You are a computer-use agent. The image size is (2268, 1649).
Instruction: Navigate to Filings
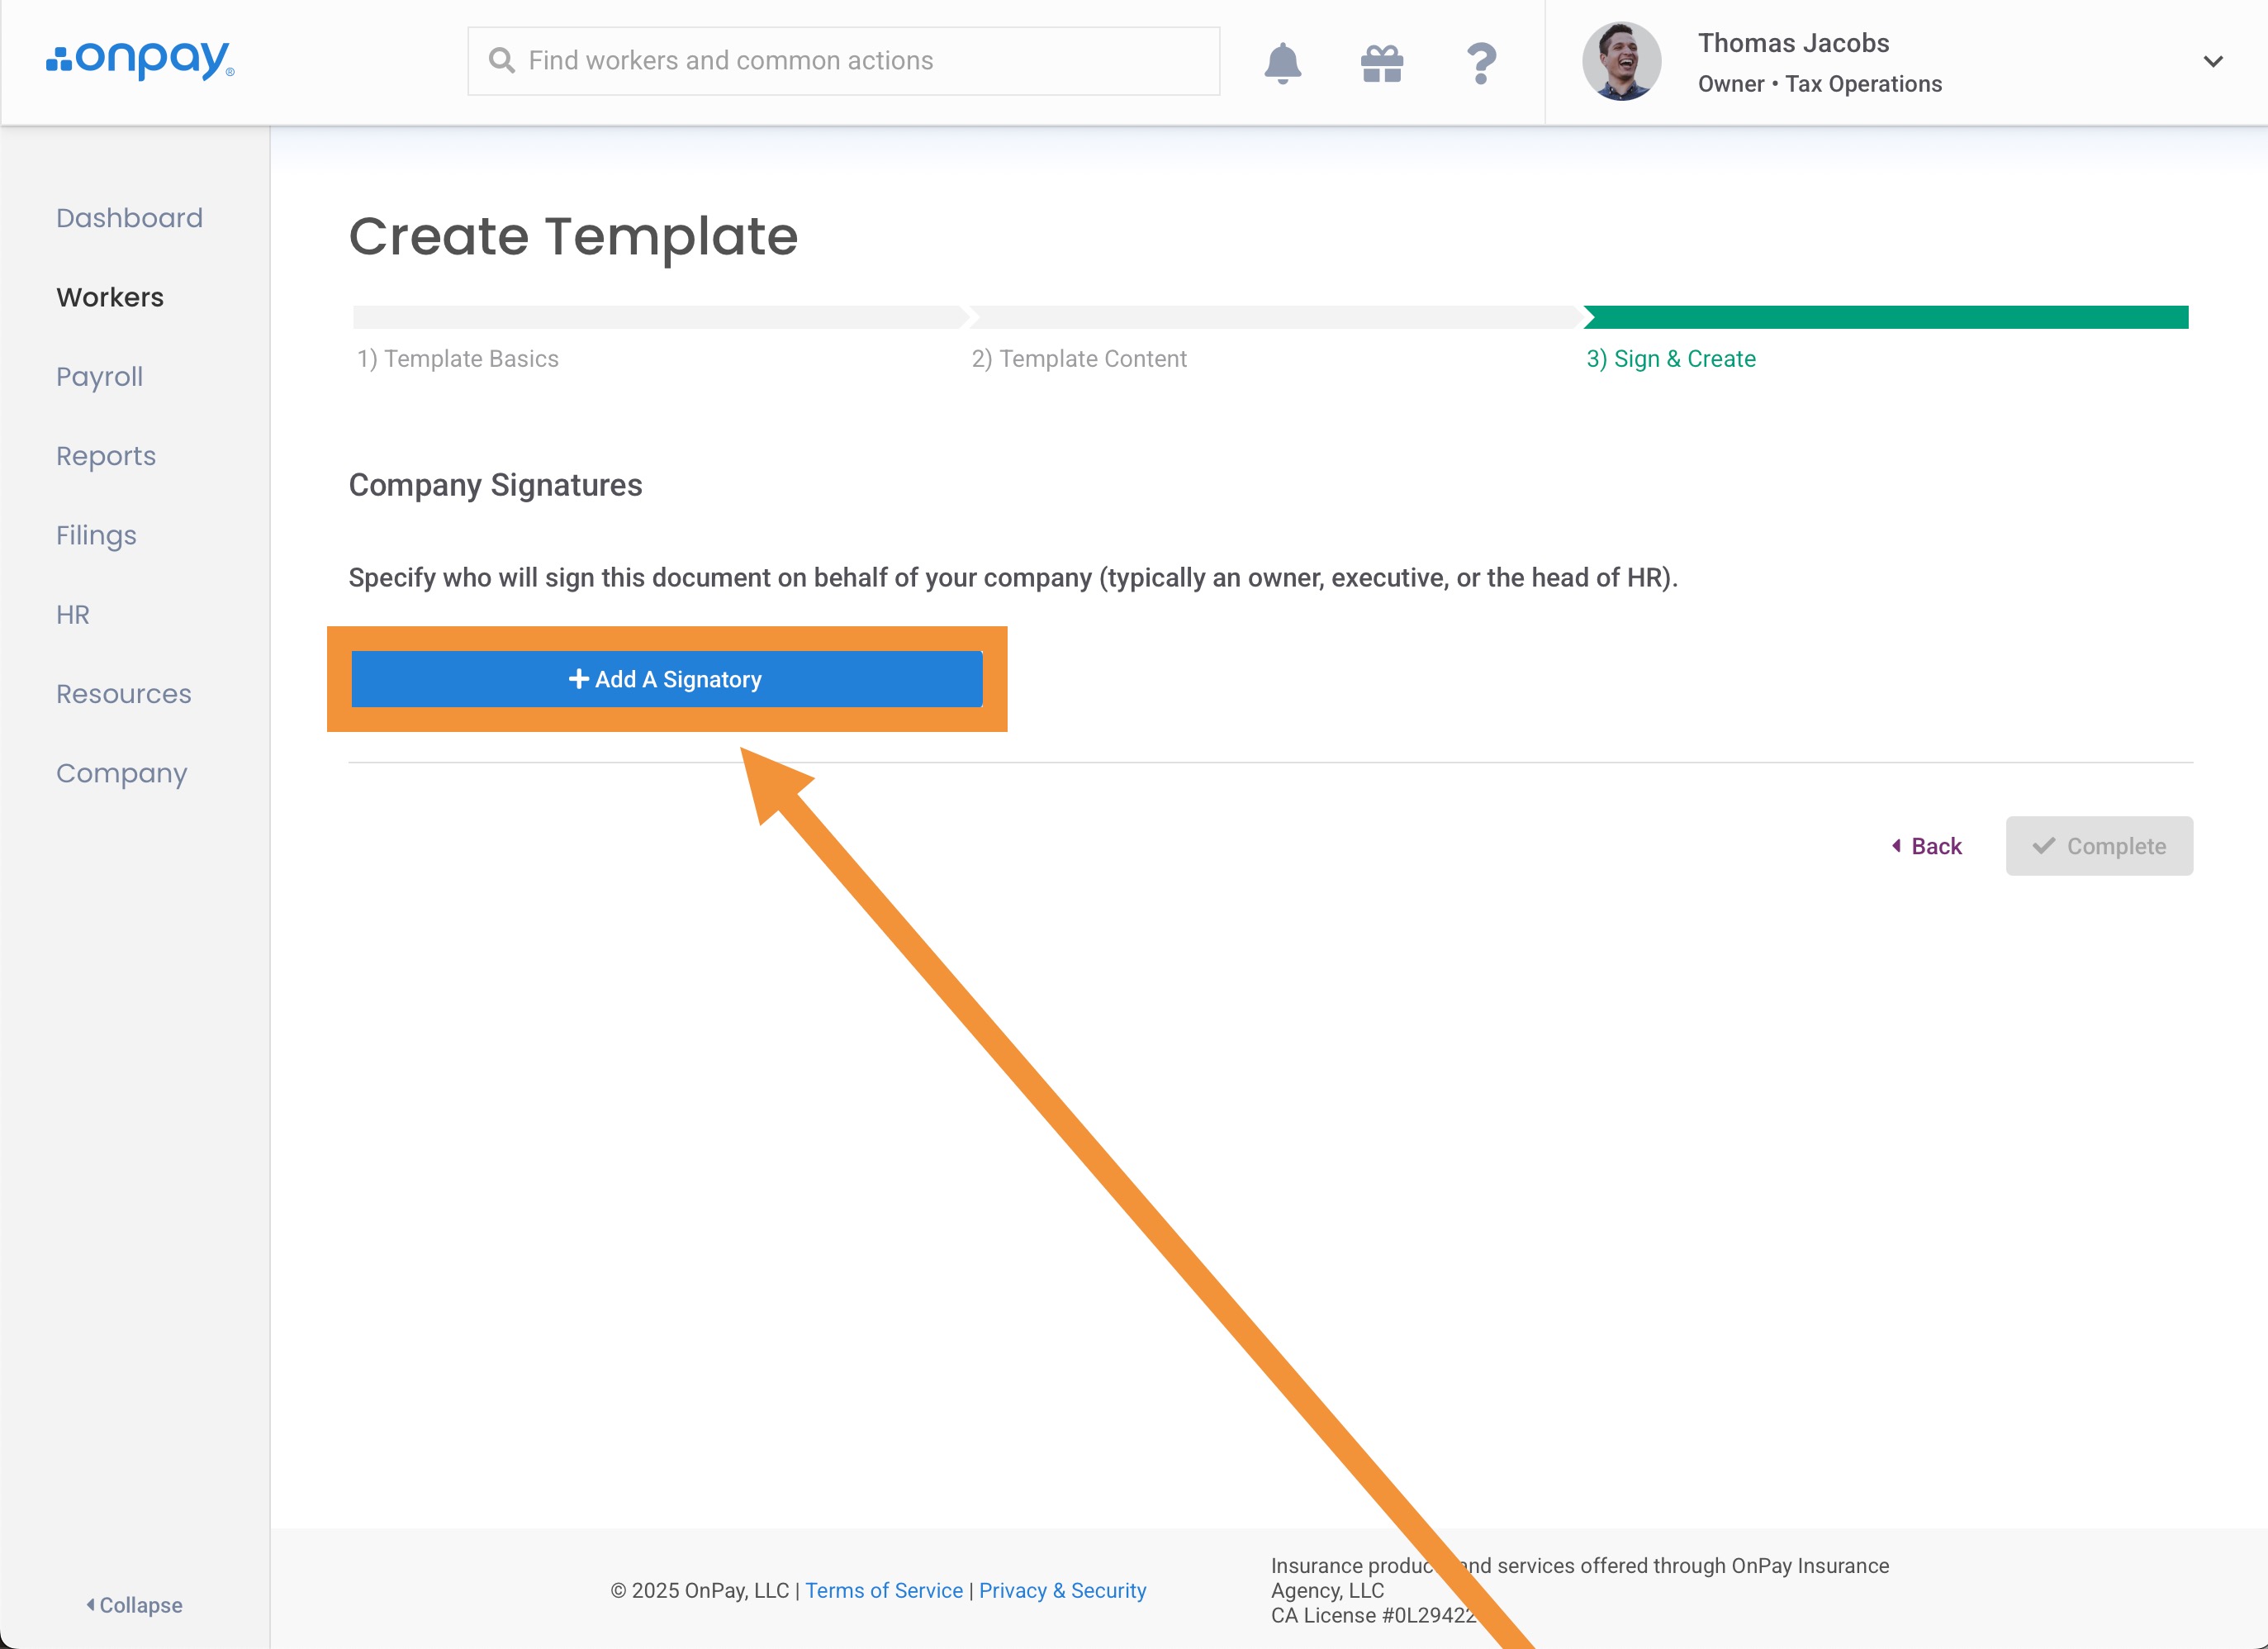pyautogui.click(x=96, y=535)
